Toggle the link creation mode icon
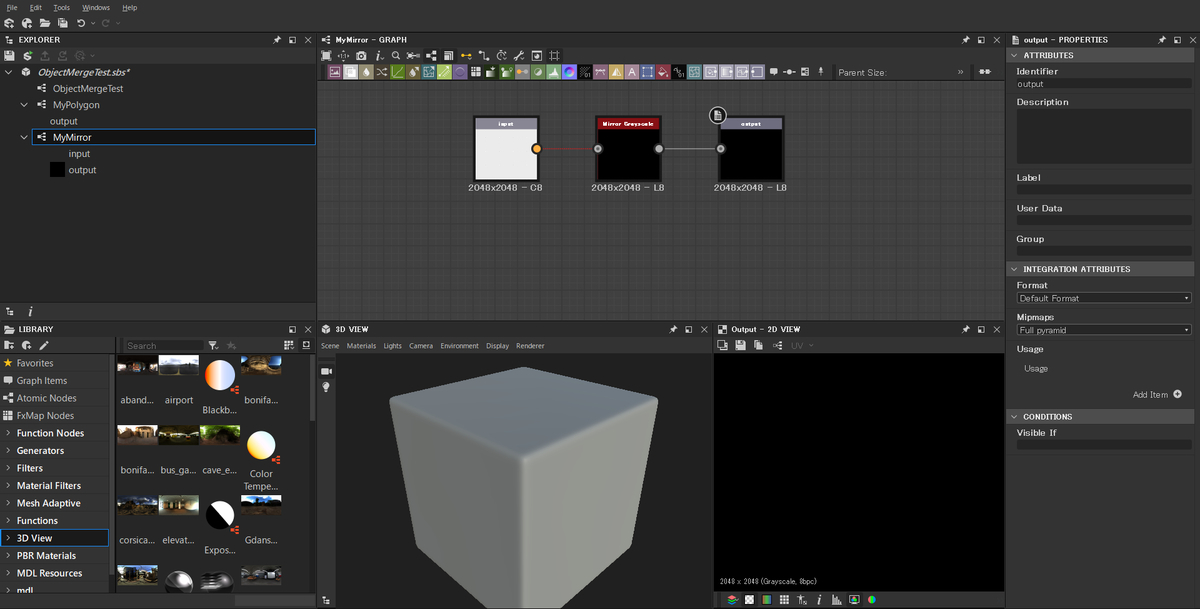 (x=466, y=56)
